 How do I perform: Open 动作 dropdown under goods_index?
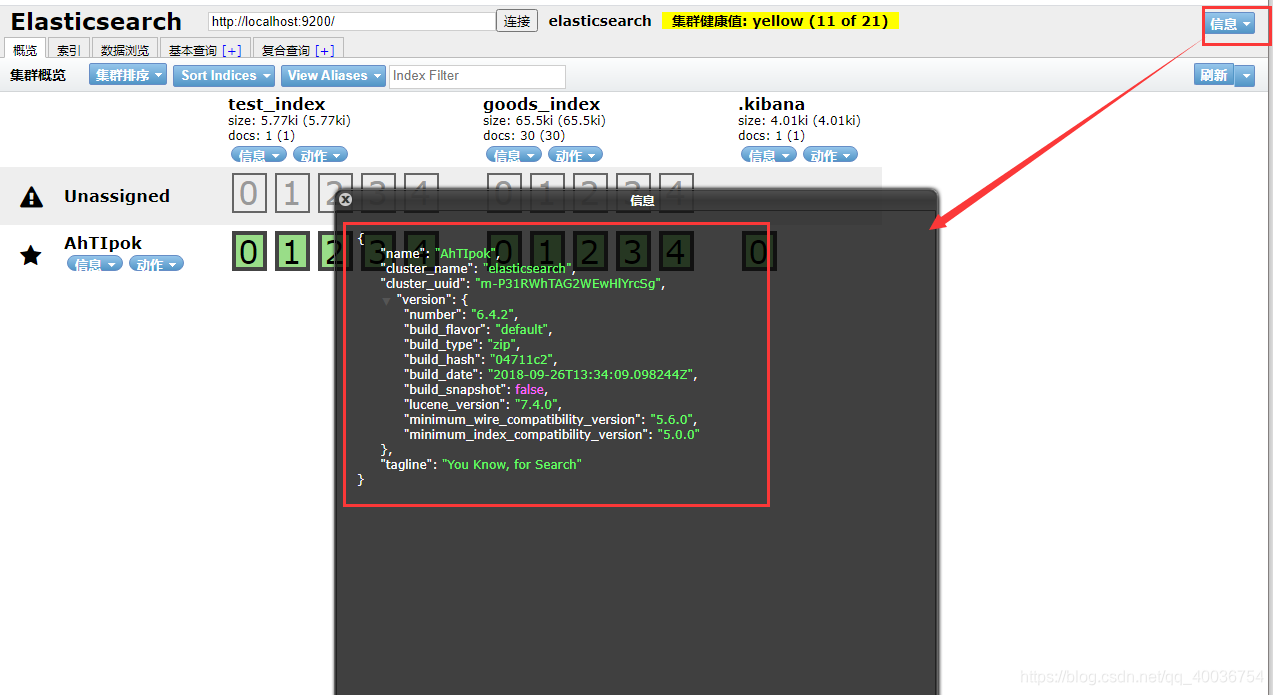(575, 155)
